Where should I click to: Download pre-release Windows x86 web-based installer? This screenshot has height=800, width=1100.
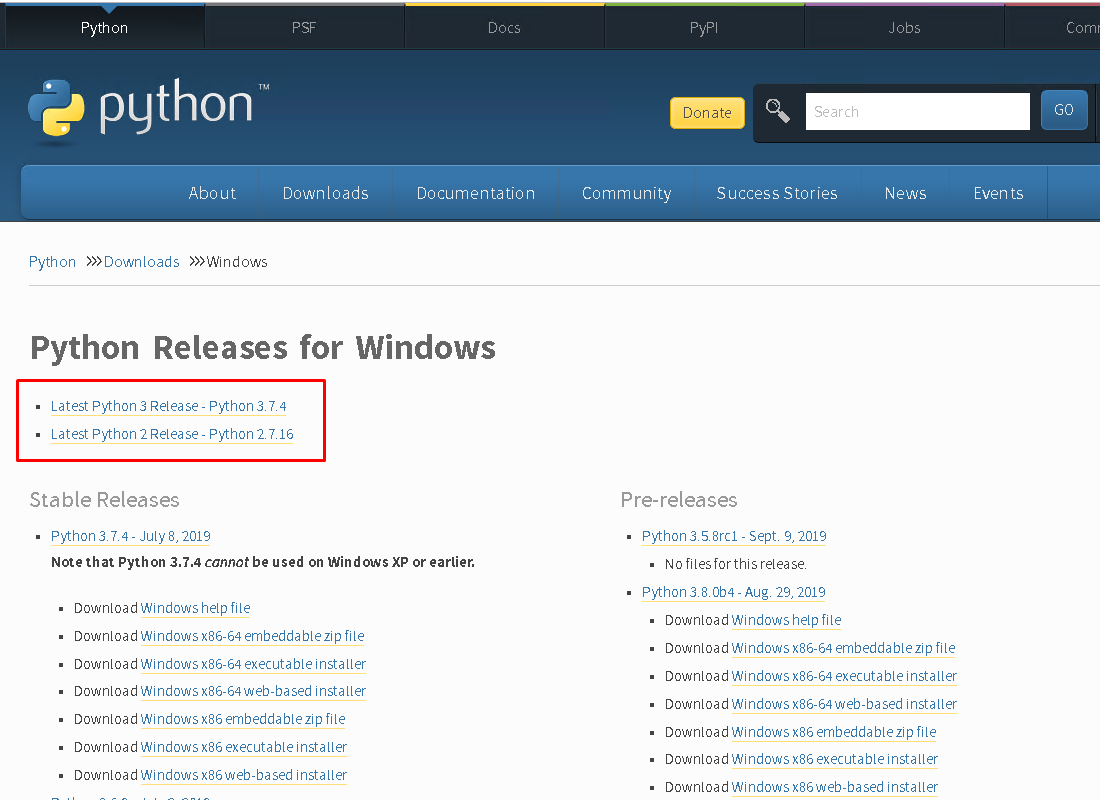point(835,787)
